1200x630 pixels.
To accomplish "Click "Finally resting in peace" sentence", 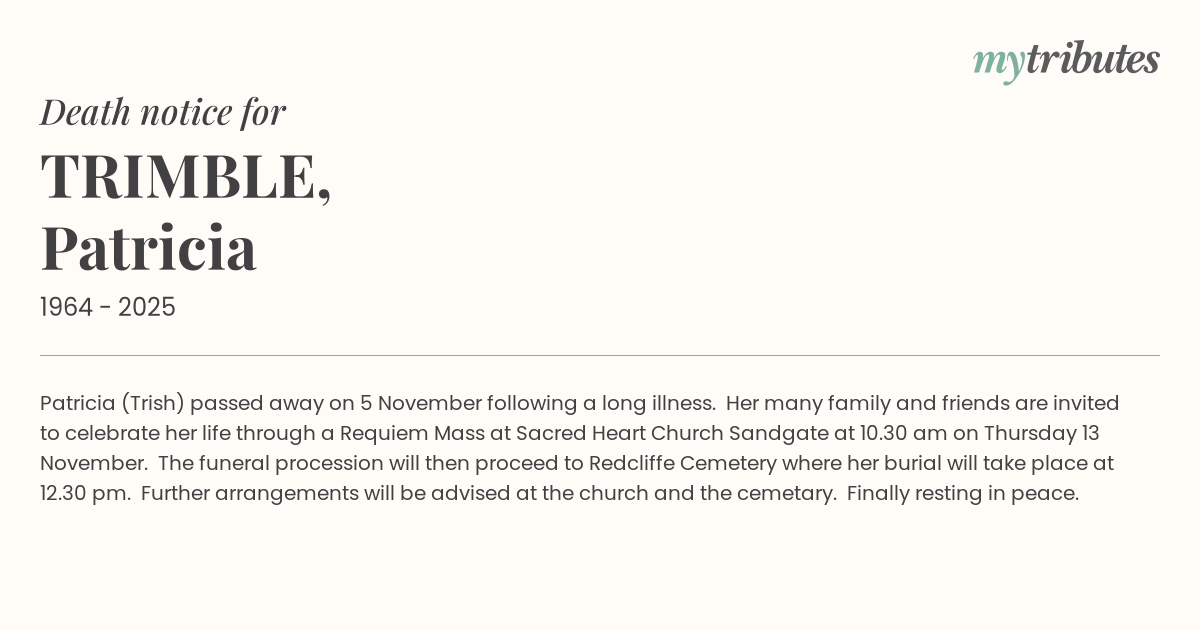I will pyautogui.click(x=962, y=494).
